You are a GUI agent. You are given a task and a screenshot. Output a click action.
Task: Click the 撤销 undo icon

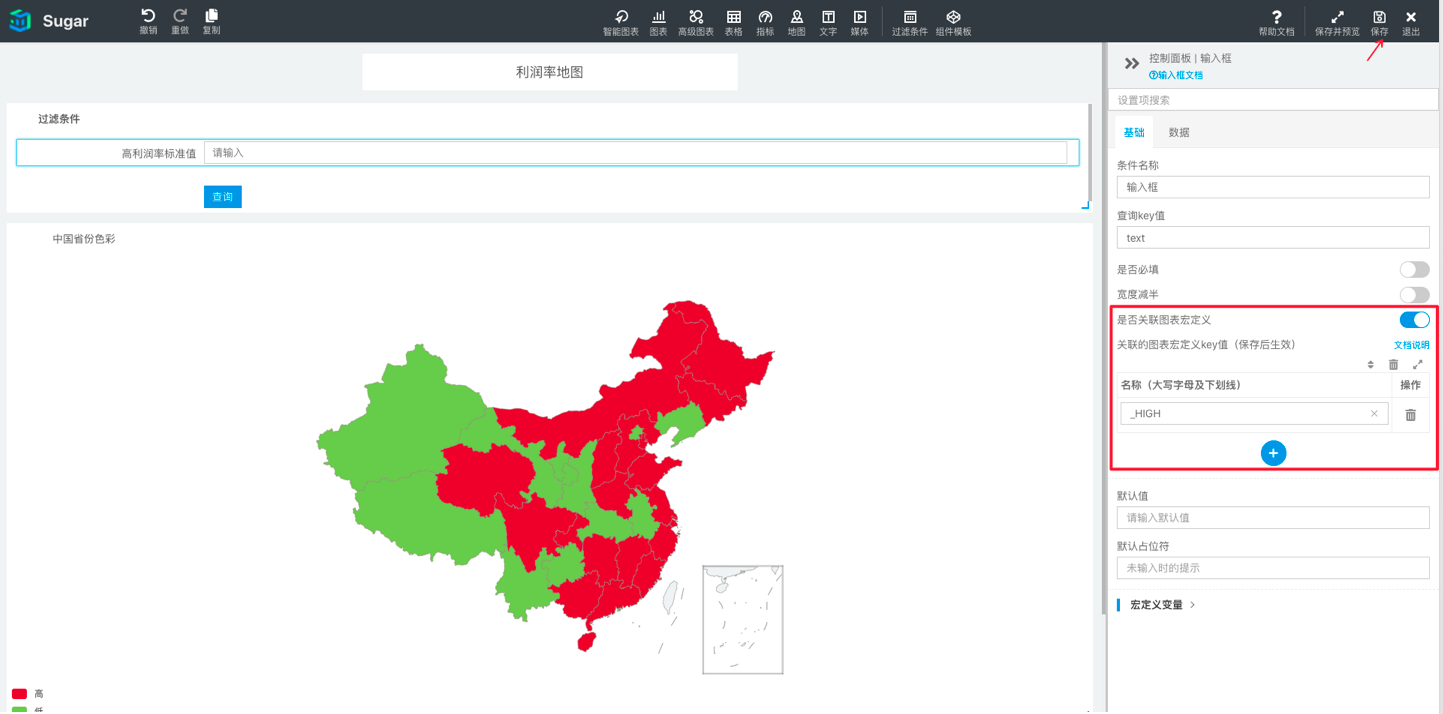[148, 17]
